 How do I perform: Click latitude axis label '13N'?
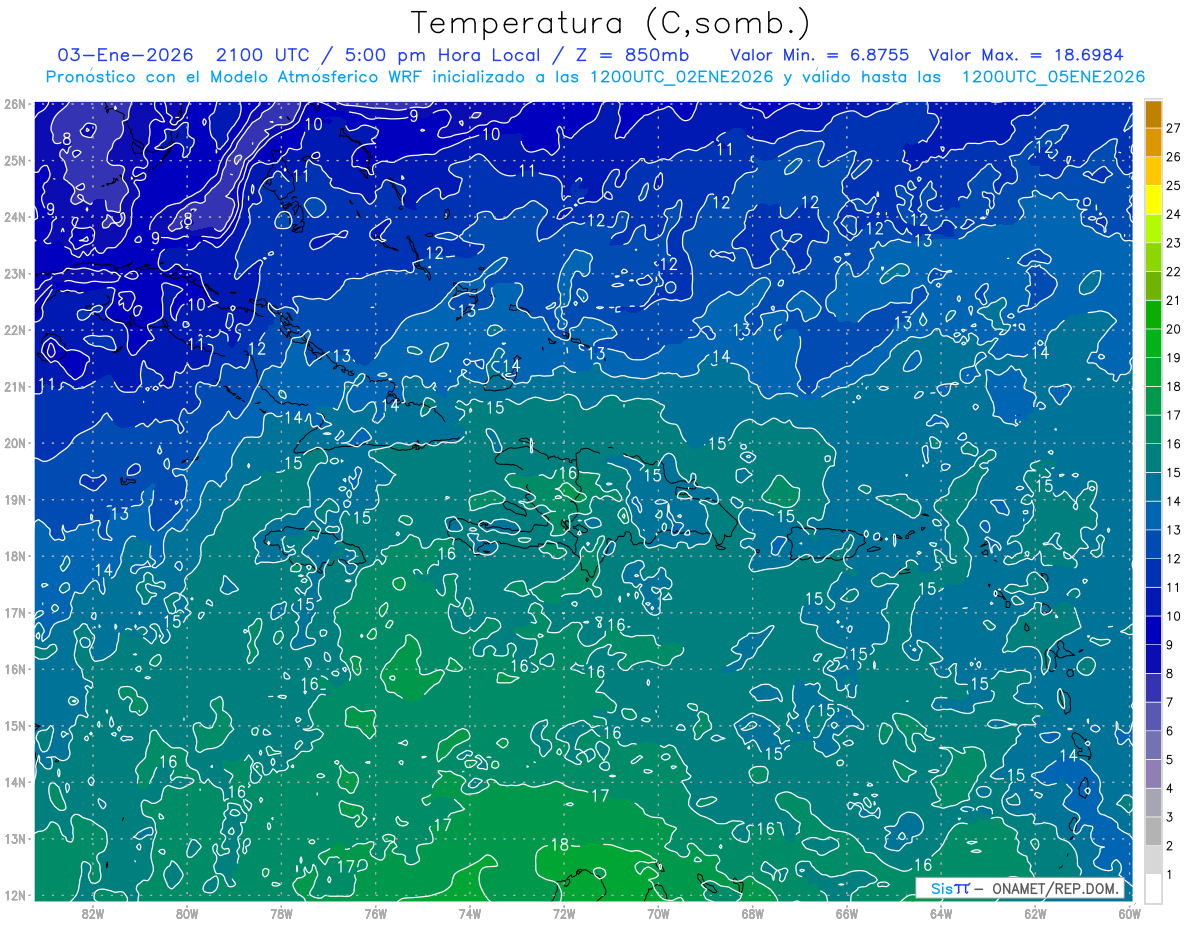coord(14,838)
